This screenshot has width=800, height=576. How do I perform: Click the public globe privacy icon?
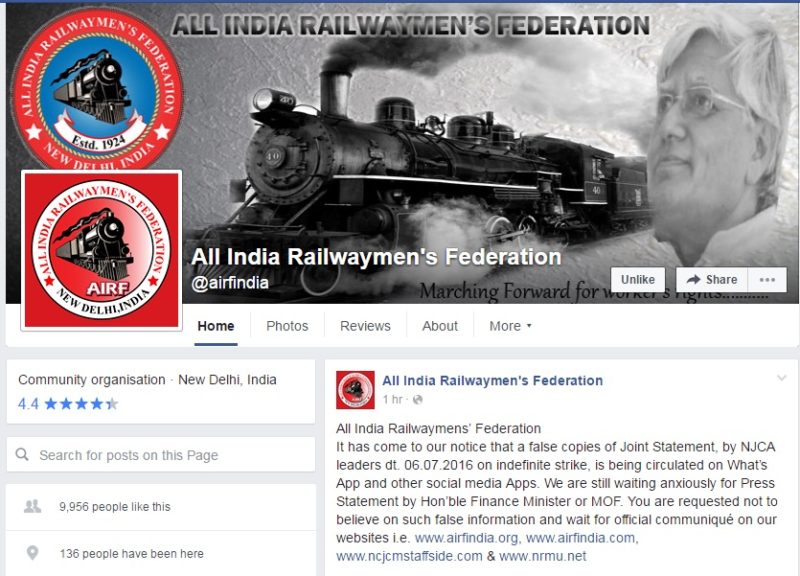click(x=417, y=399)
